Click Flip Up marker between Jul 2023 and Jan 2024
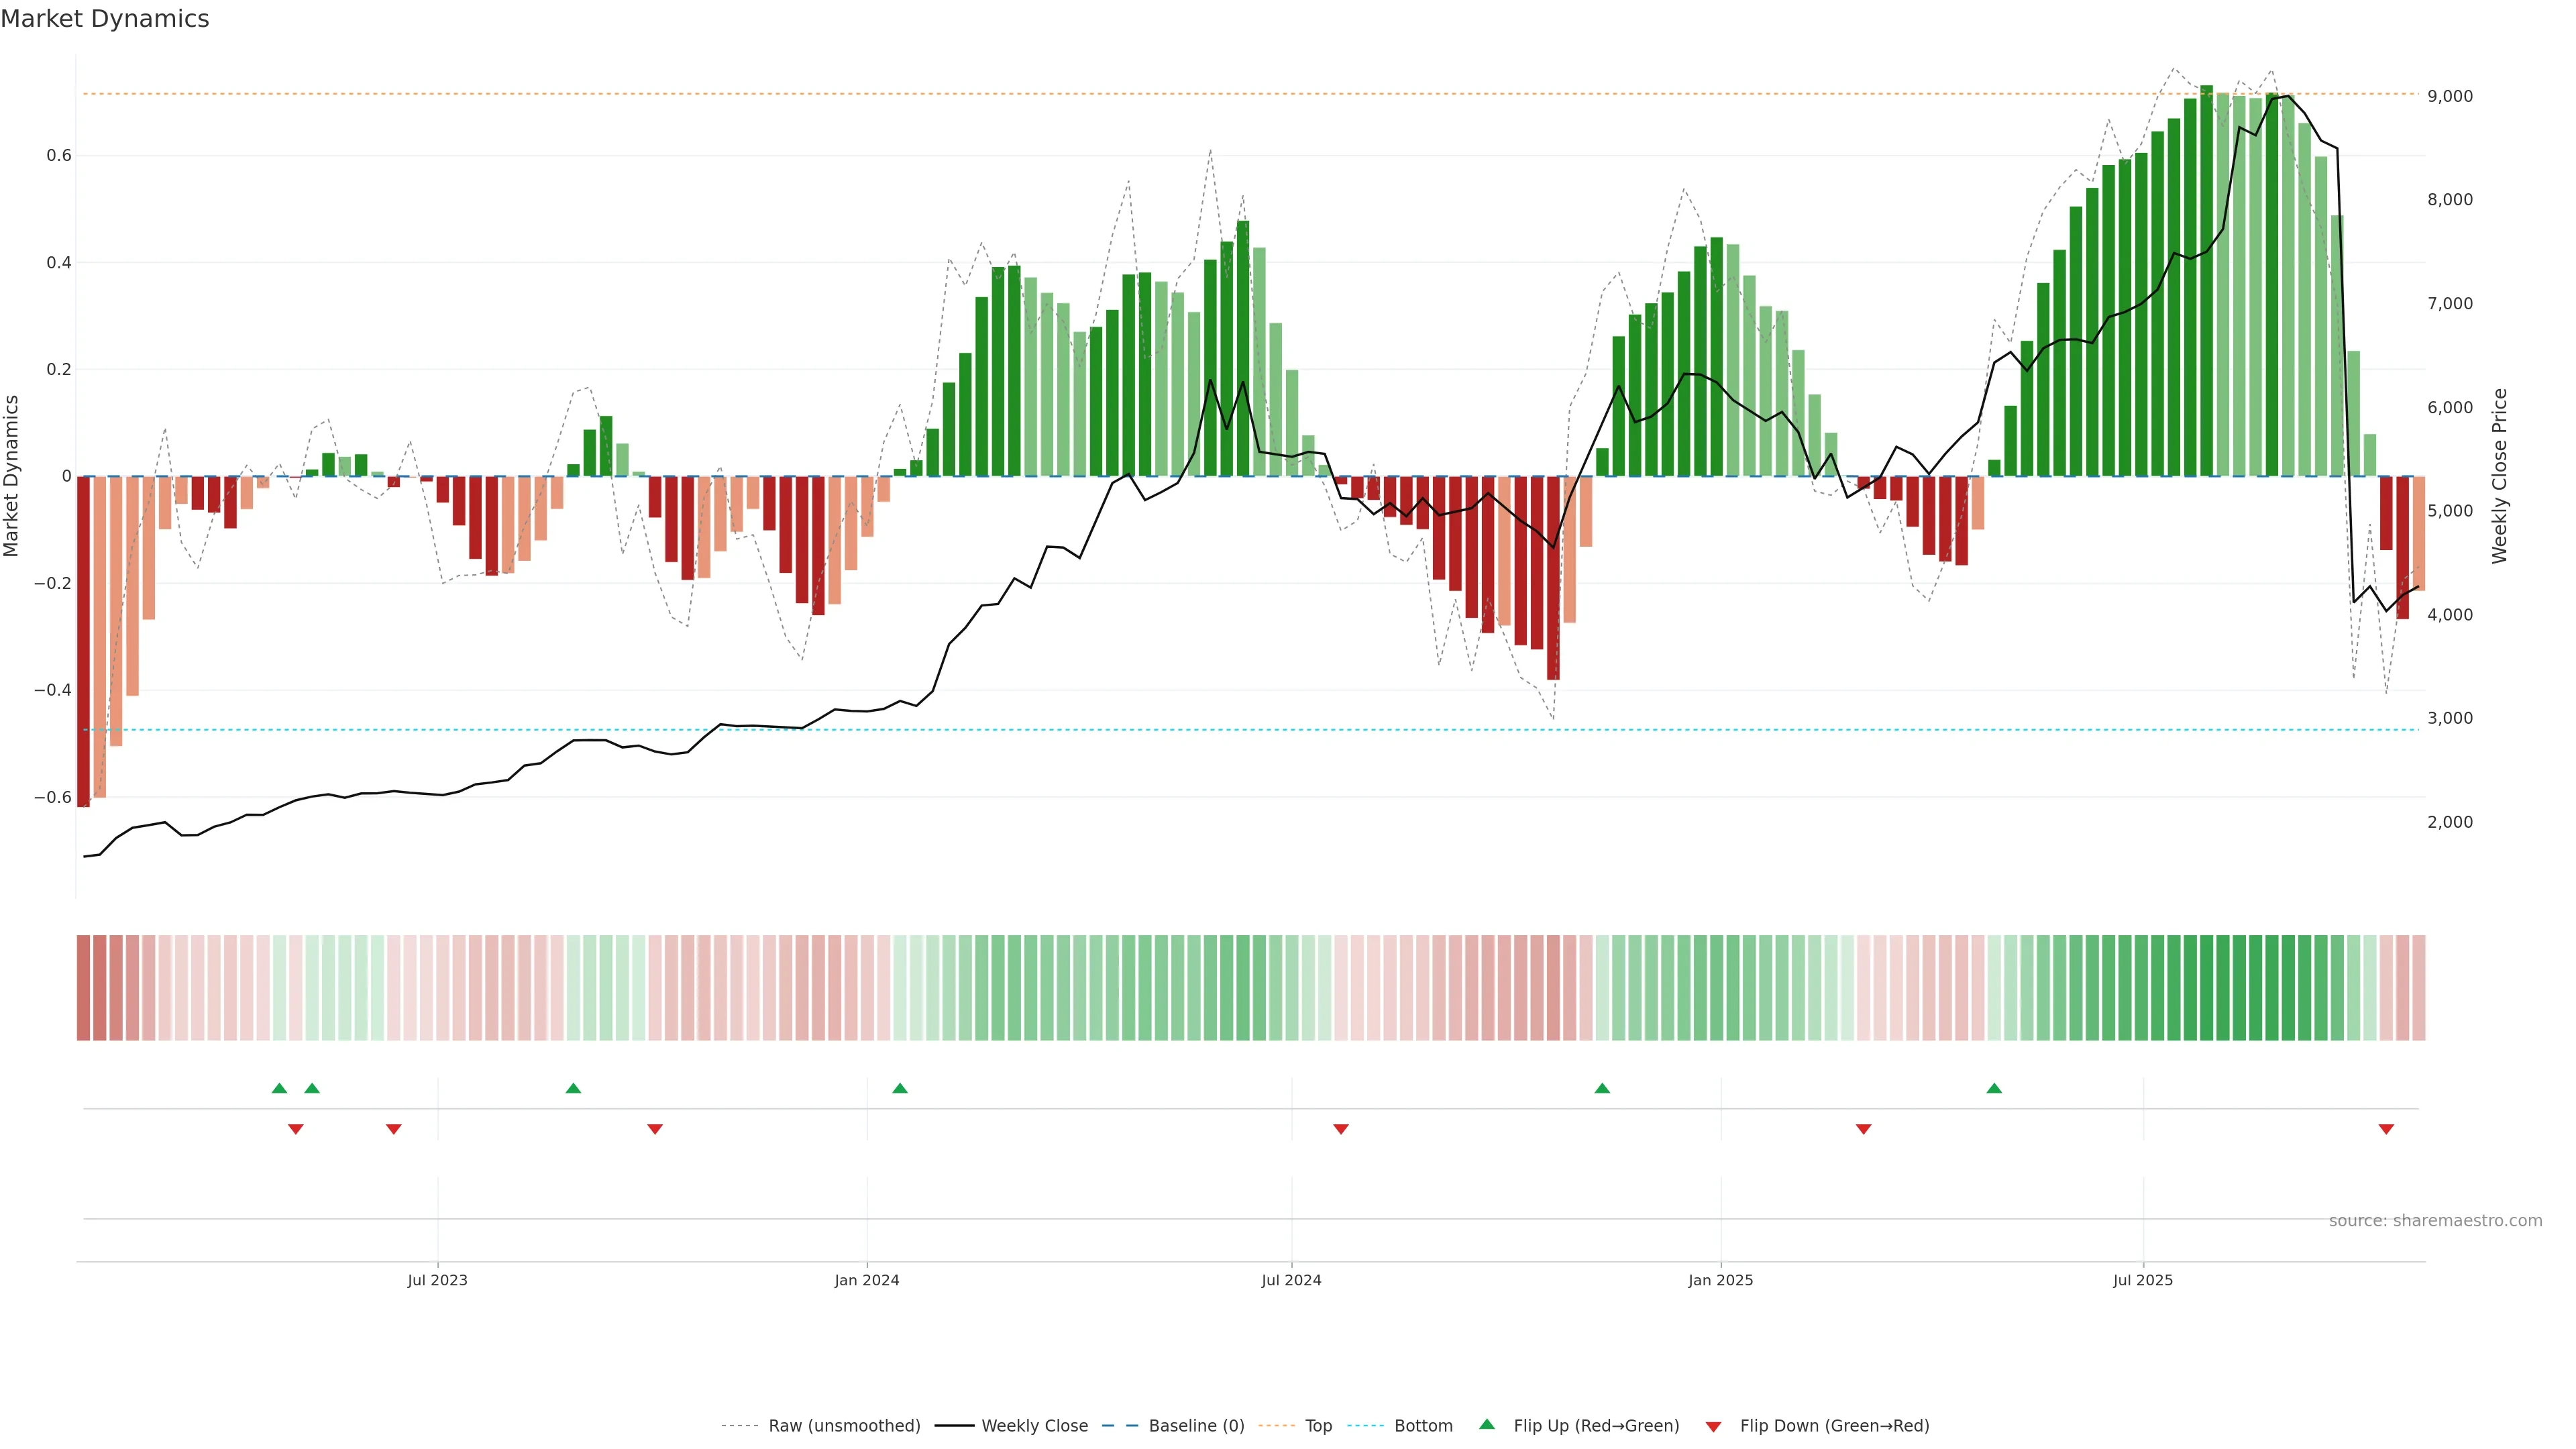This screenshot has height=1449, width=2576. (573, 1088)
